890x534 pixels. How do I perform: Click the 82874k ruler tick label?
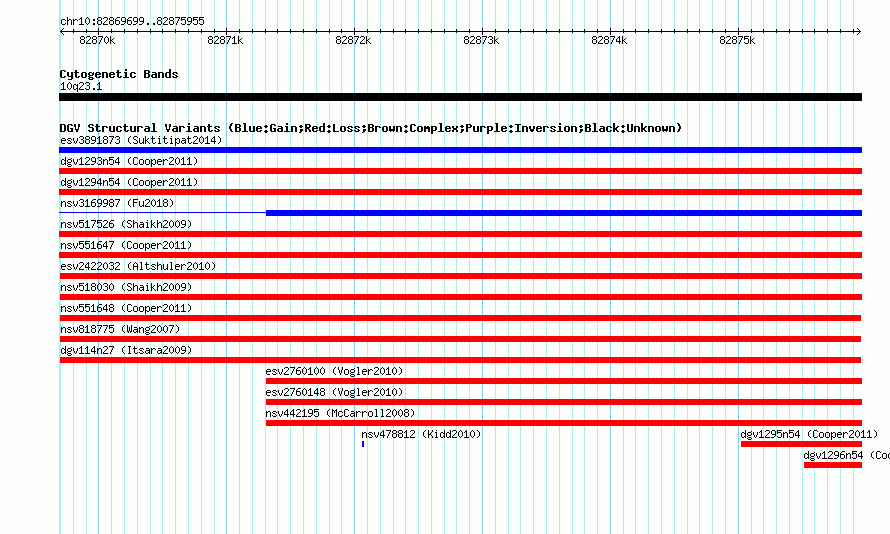[x=609, y=40]
